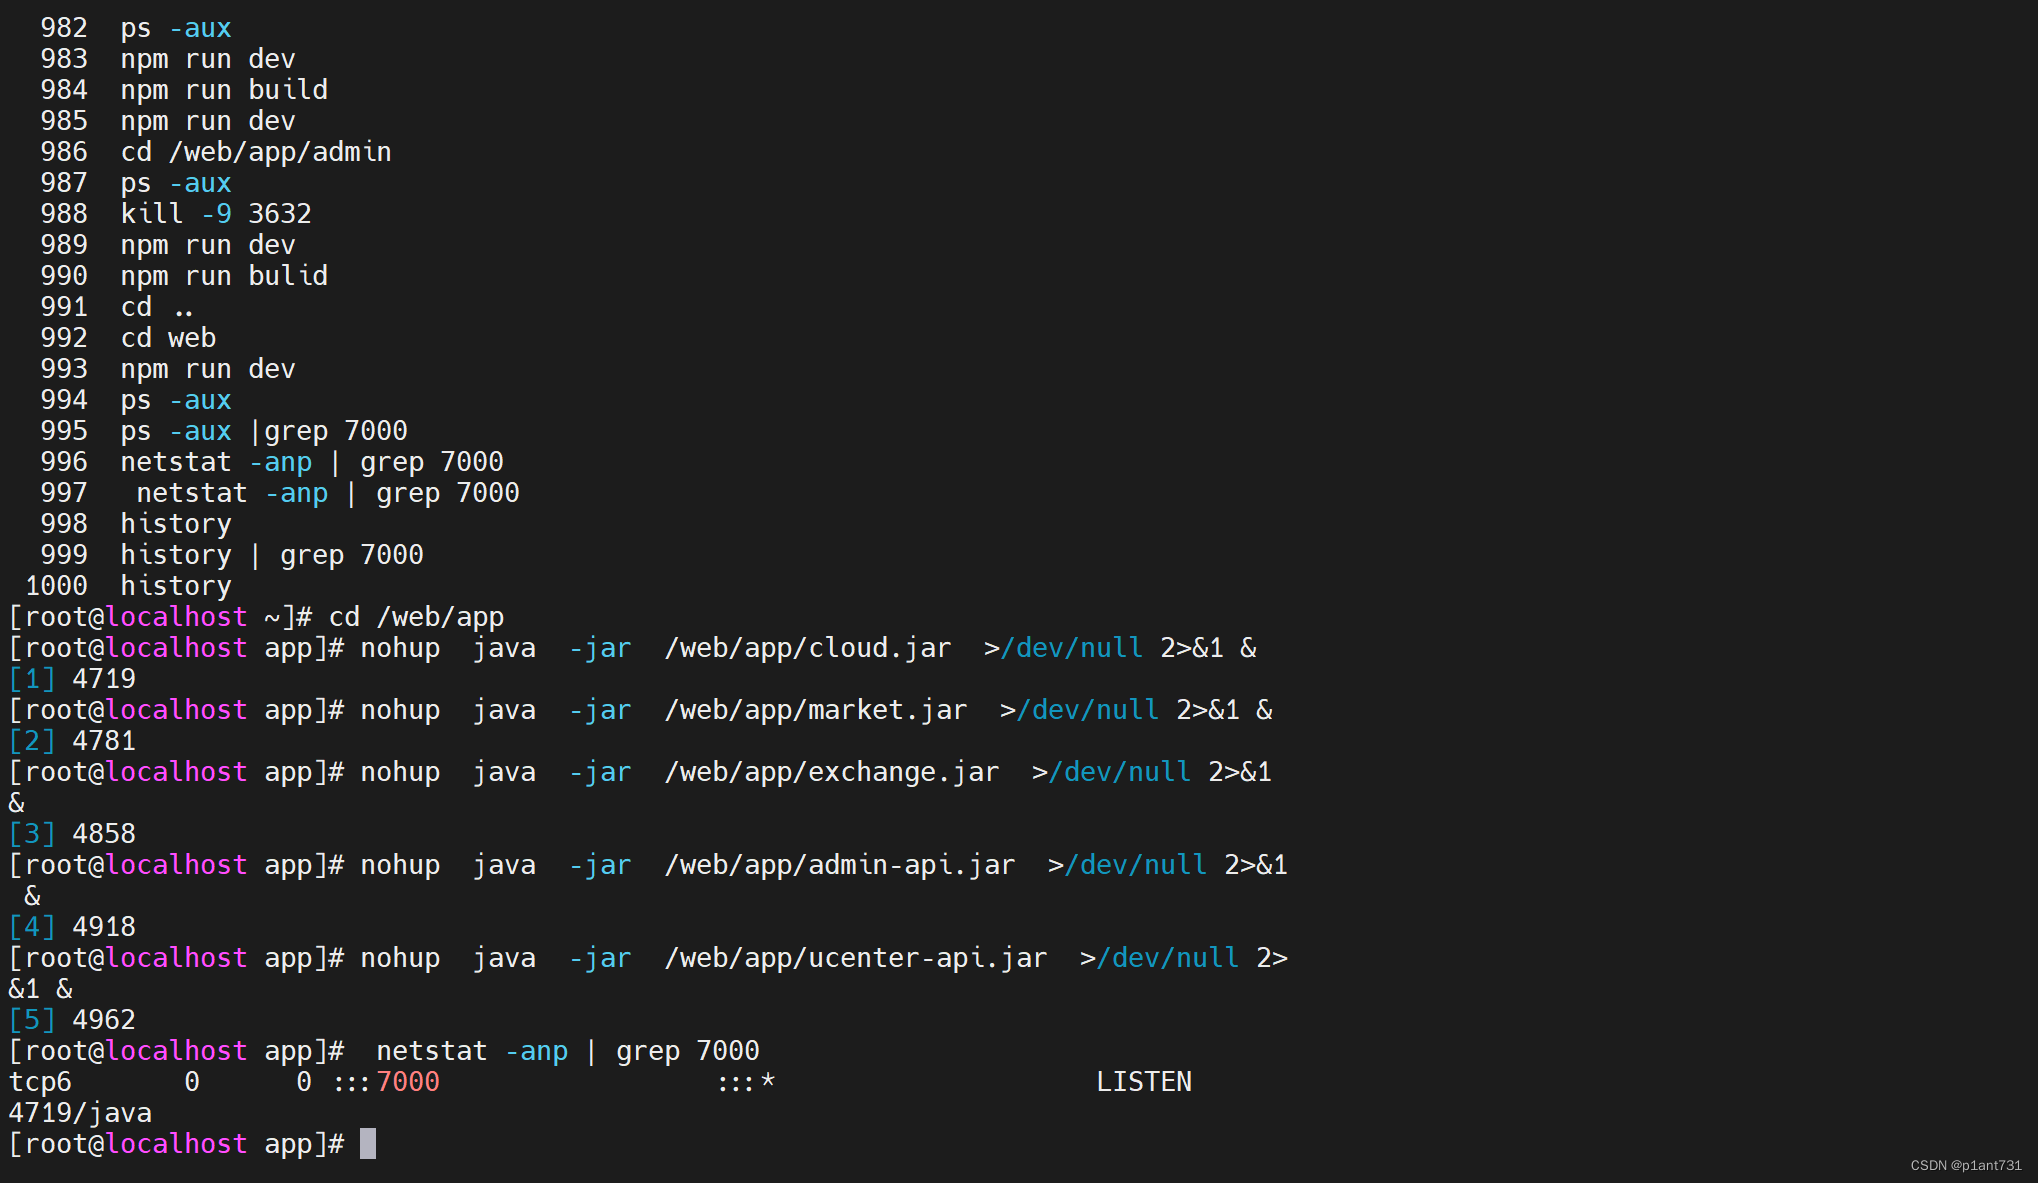Click the cd /web/app command line

415,617
